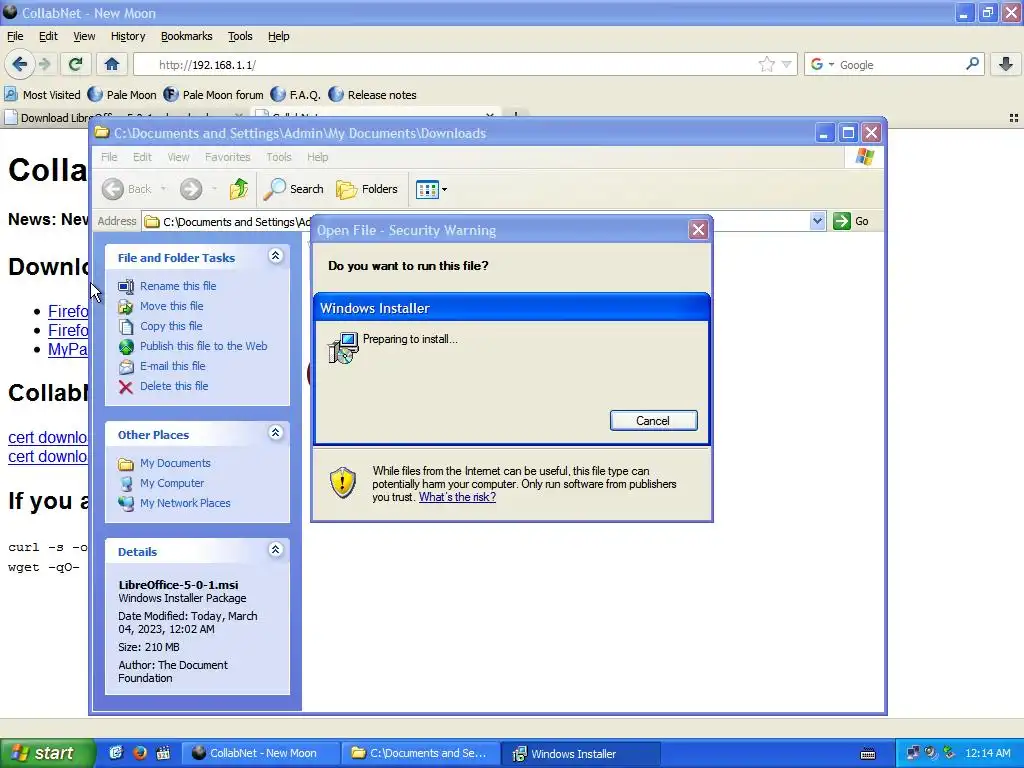Screen dimensions: 1024x768
Task: Toggle the Folders pane in Explorer
Action: 366,189
